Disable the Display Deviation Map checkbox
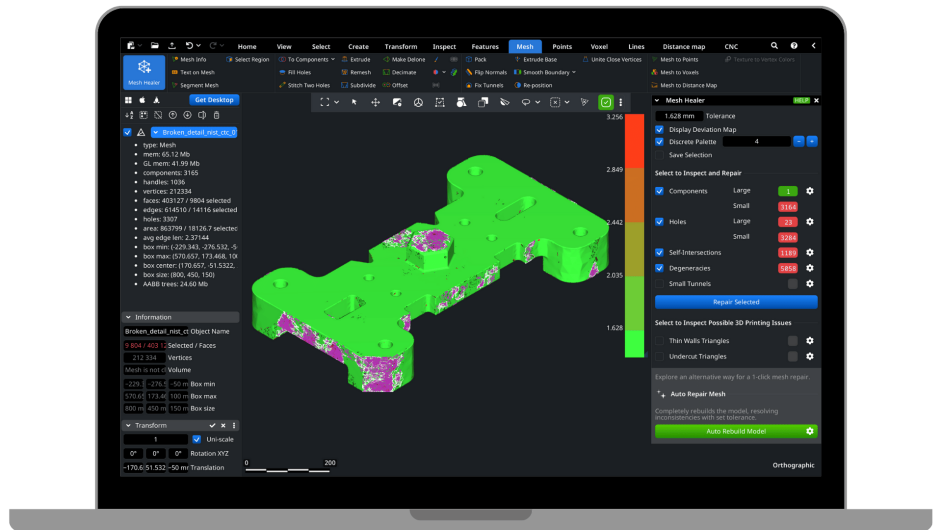This screenshot has width=942, height=530. 659,129
